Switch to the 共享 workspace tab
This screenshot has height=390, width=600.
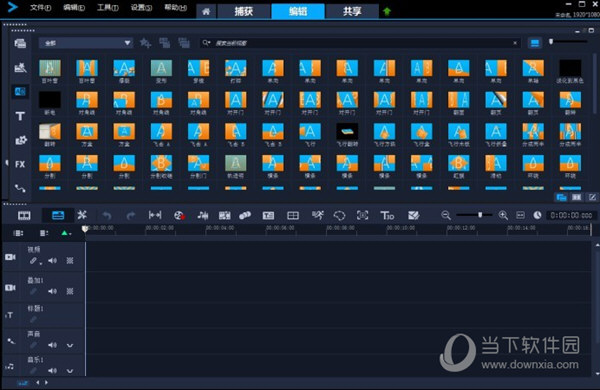coord(352,11)
